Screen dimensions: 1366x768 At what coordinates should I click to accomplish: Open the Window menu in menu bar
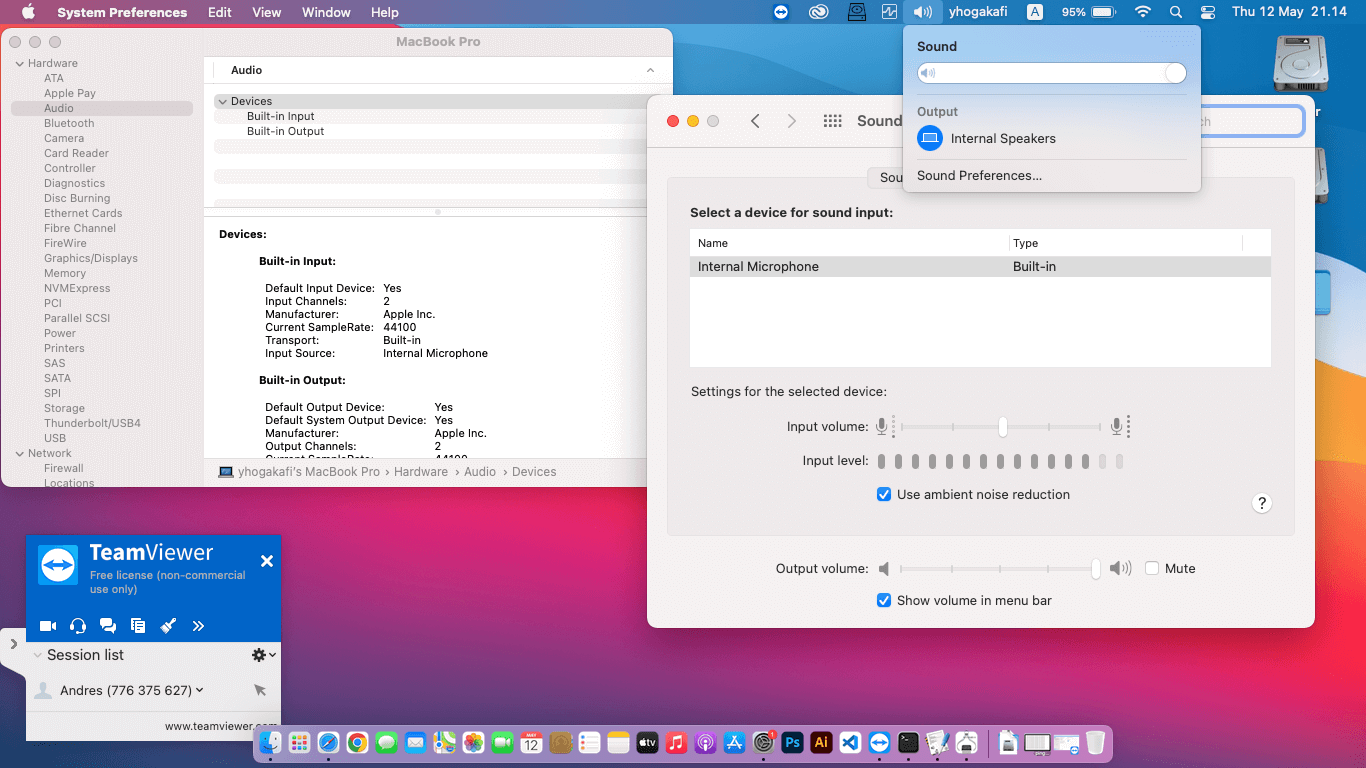pos(326,12)
